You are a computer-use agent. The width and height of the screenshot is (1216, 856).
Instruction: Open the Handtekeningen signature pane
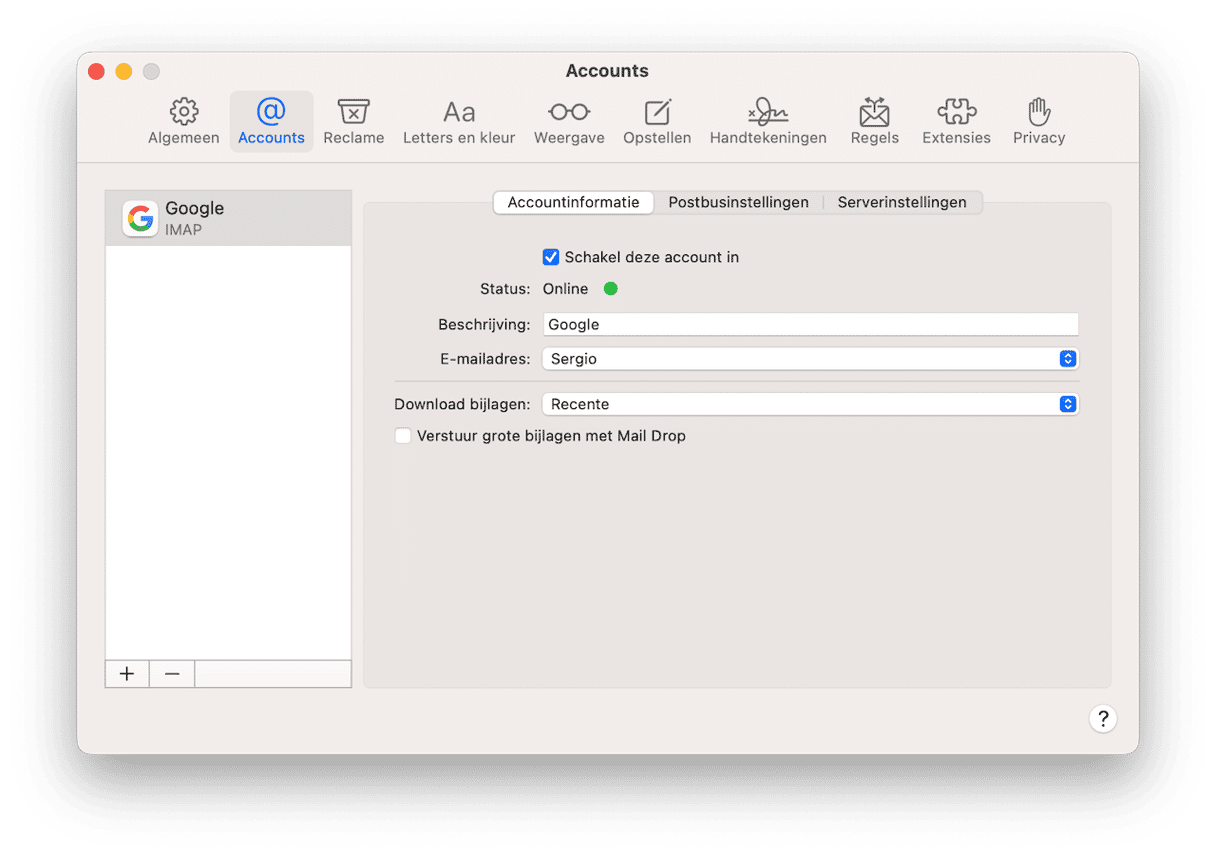(768, 122)
